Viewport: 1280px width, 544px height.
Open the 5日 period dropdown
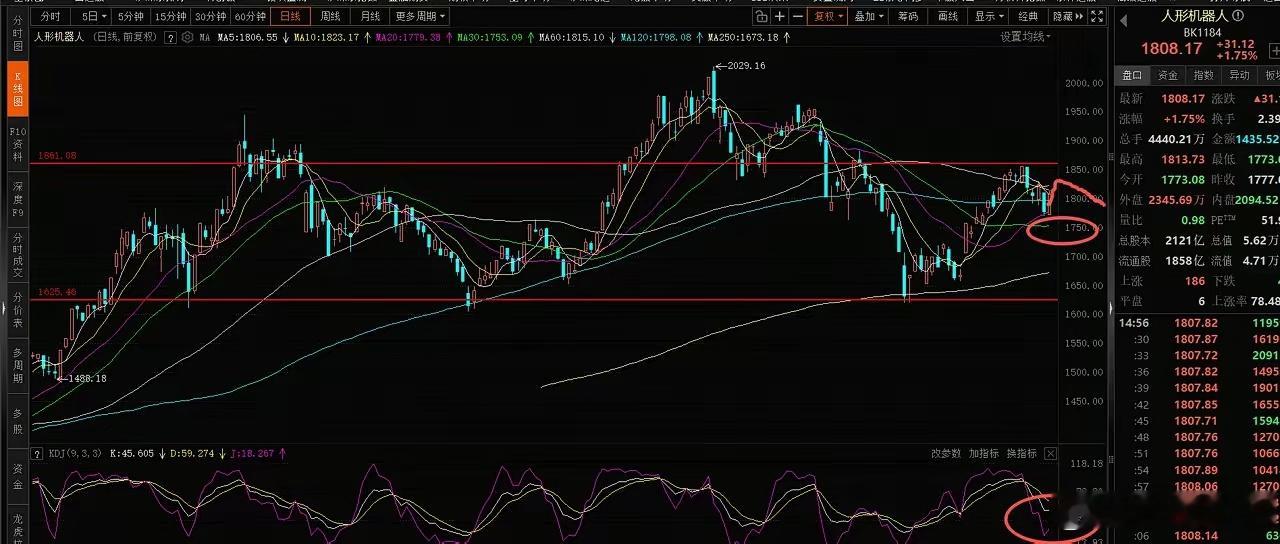[93, 16]
